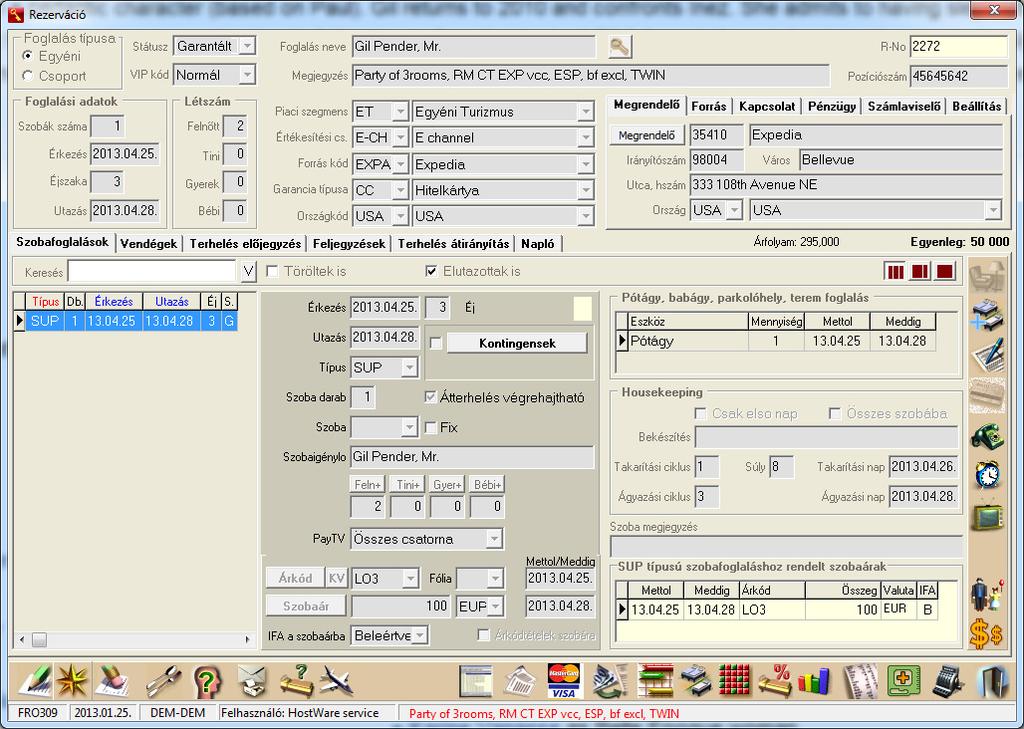Screen dimensions: 1024x729
Task: Expand the PayTV Összes csatorna dropdown
Action: pyautogui.click(x=494, y=539)
